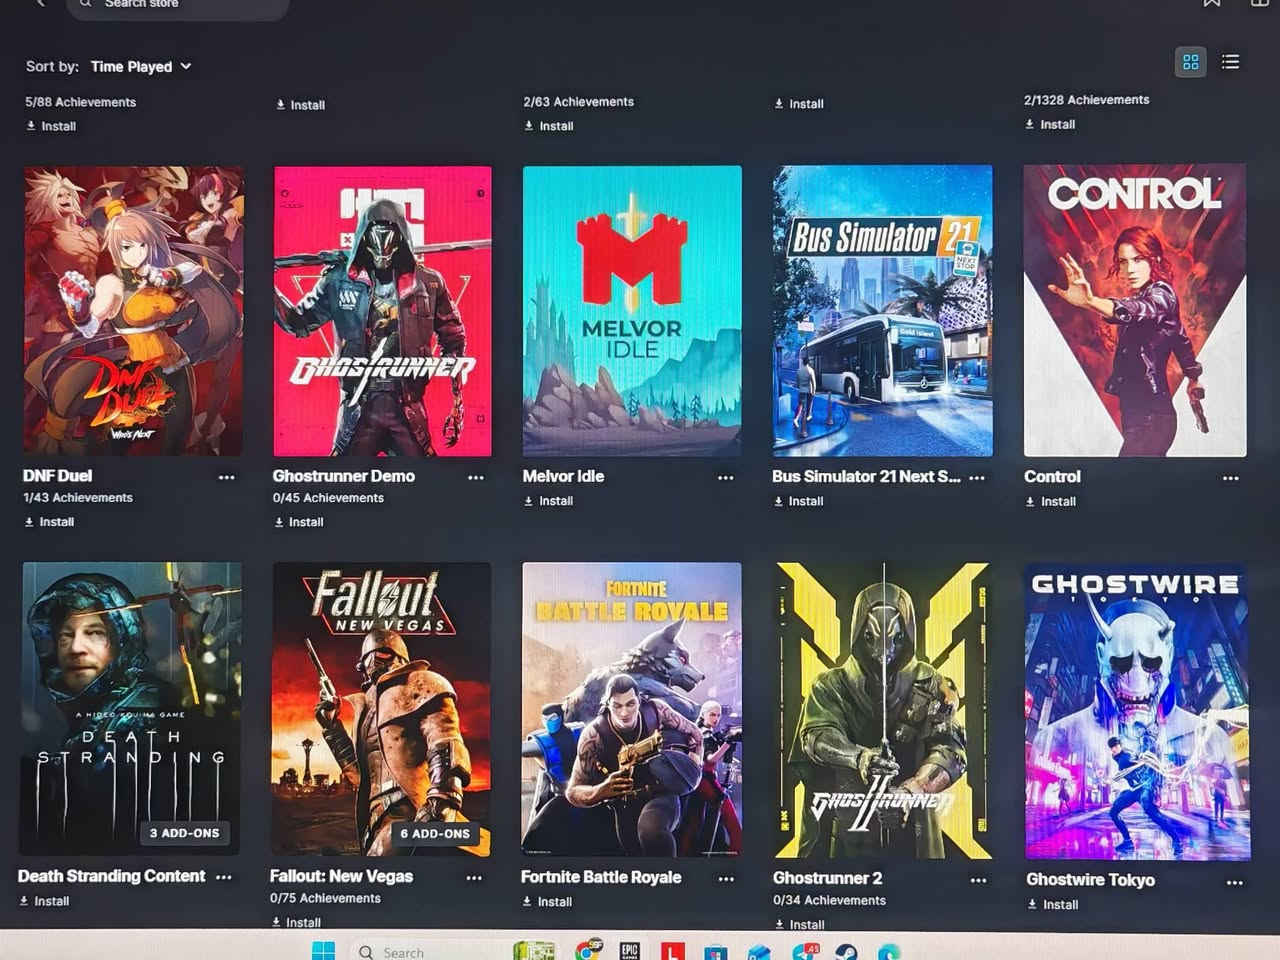
Task: Click the 0/45 Achievements text
Action: point(328,498)
